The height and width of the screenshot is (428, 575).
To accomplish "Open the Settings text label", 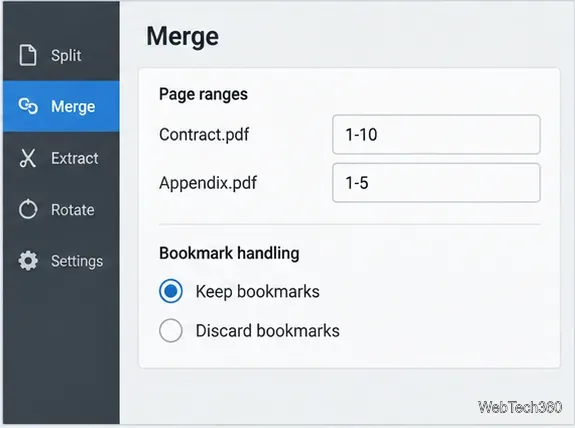I will (77, 261).
